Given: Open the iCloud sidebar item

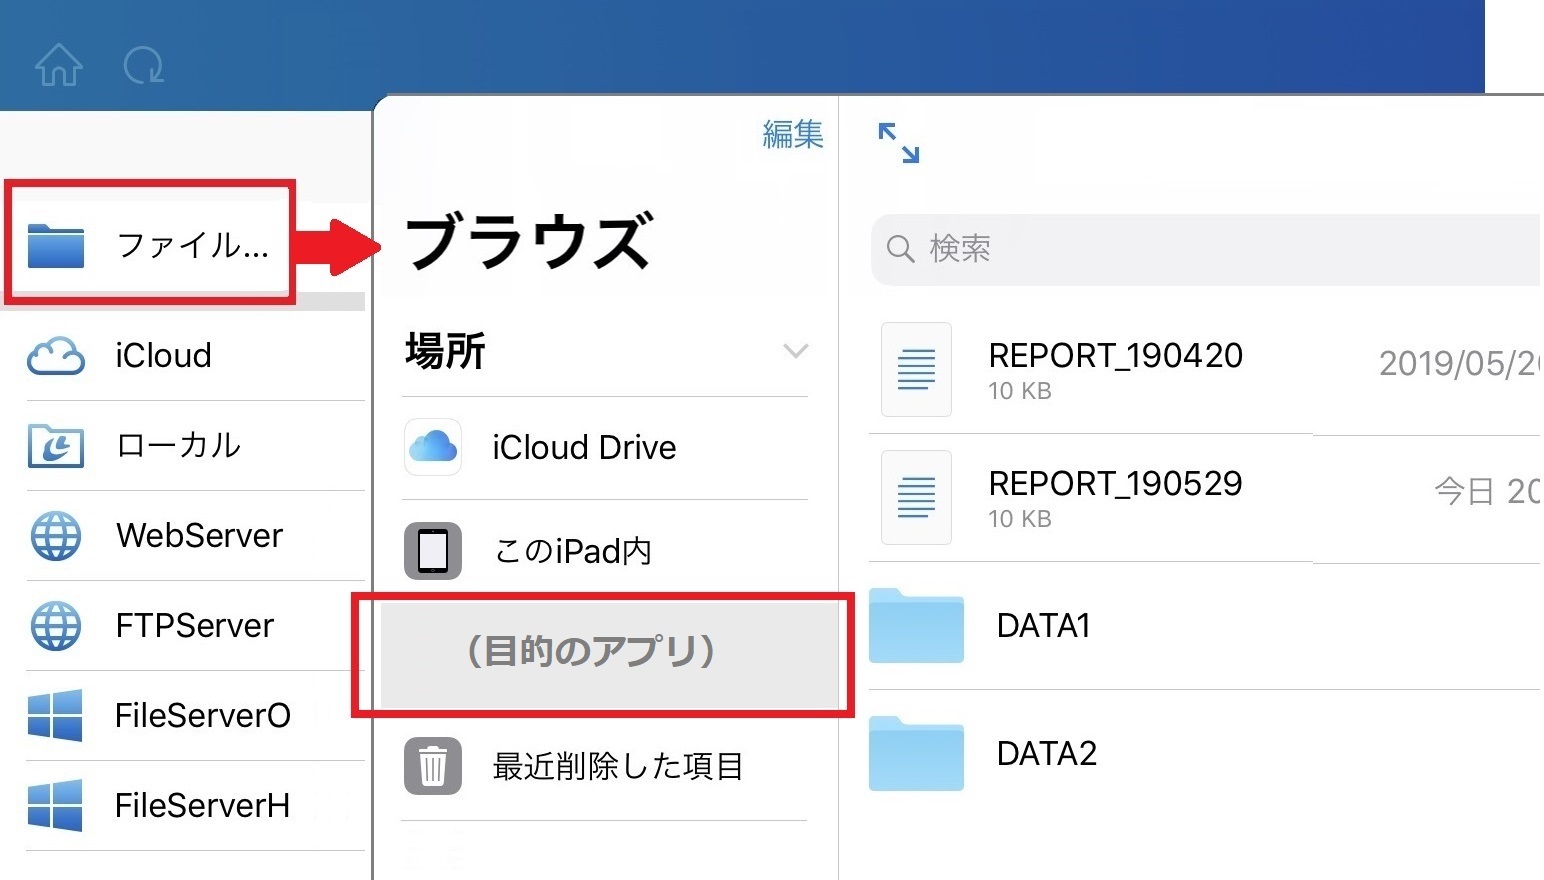Looking at the screenshot, I should (x=162, y=356).
